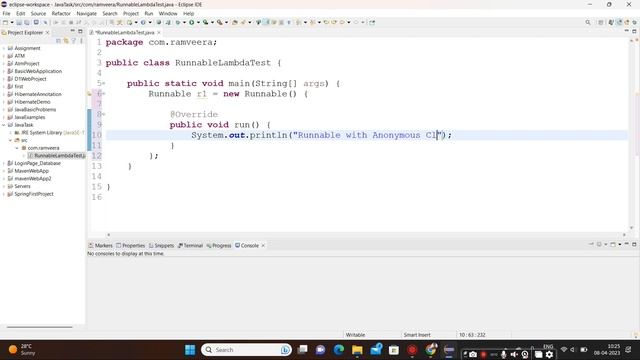
Task: Click the Debug bug toolbar icon
Action: pyautogui.click(x=178, y=22)
